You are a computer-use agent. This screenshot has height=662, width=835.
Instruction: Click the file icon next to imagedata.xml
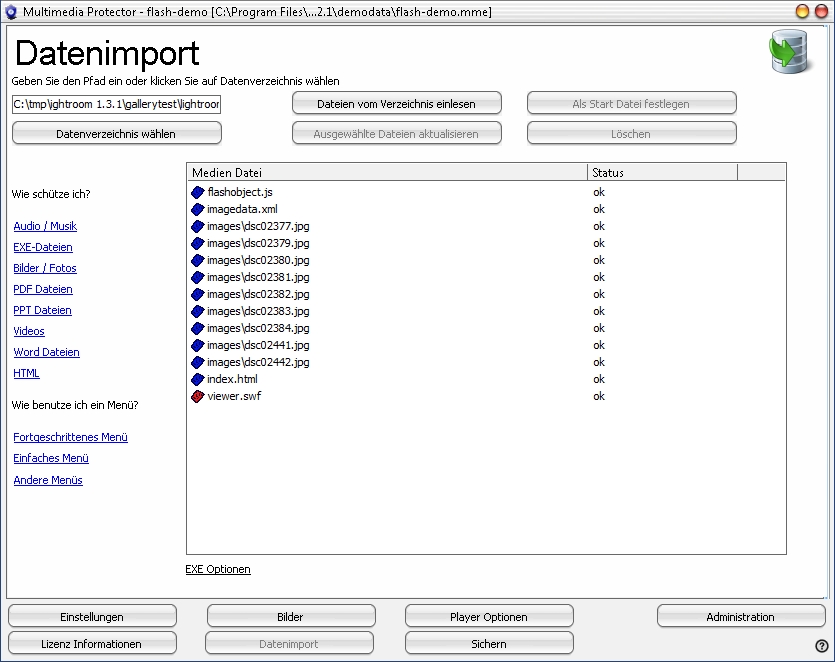tap(197, 209)
